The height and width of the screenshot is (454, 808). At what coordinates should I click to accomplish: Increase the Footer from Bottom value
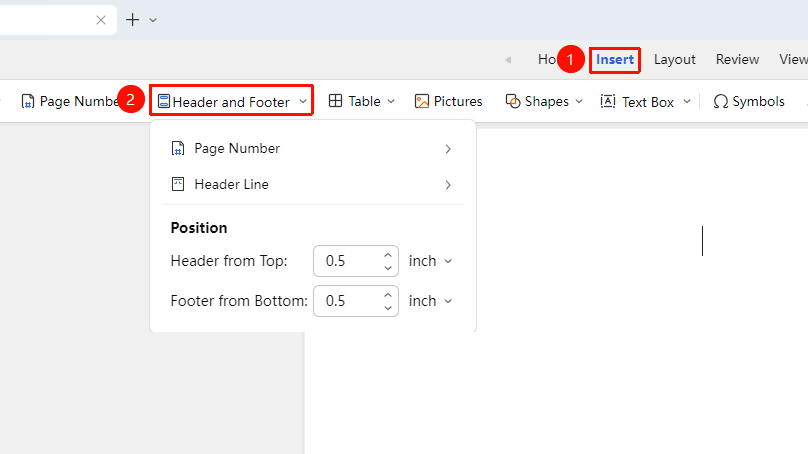click(x=388, y=294)
